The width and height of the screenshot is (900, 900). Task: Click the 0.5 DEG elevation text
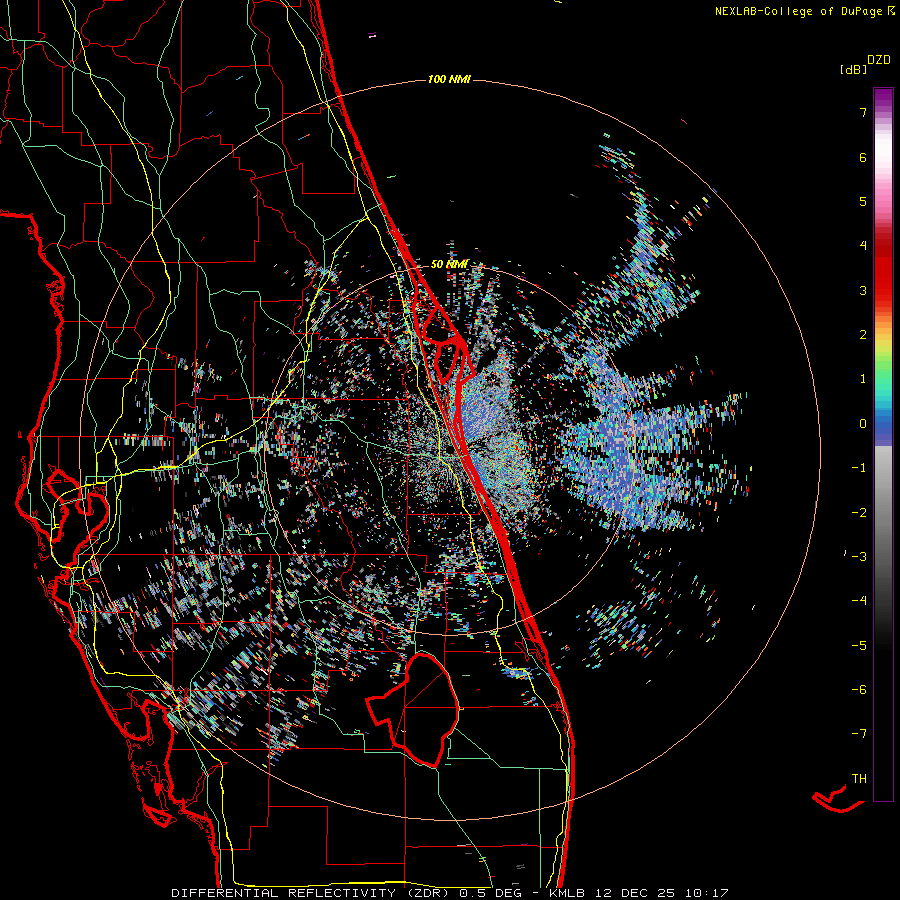493,893
